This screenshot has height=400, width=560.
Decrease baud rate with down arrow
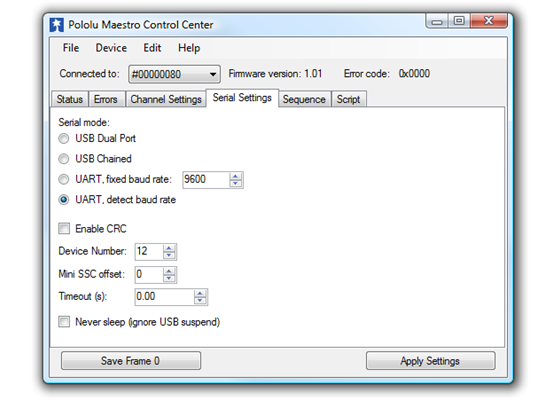coord(236,183)
